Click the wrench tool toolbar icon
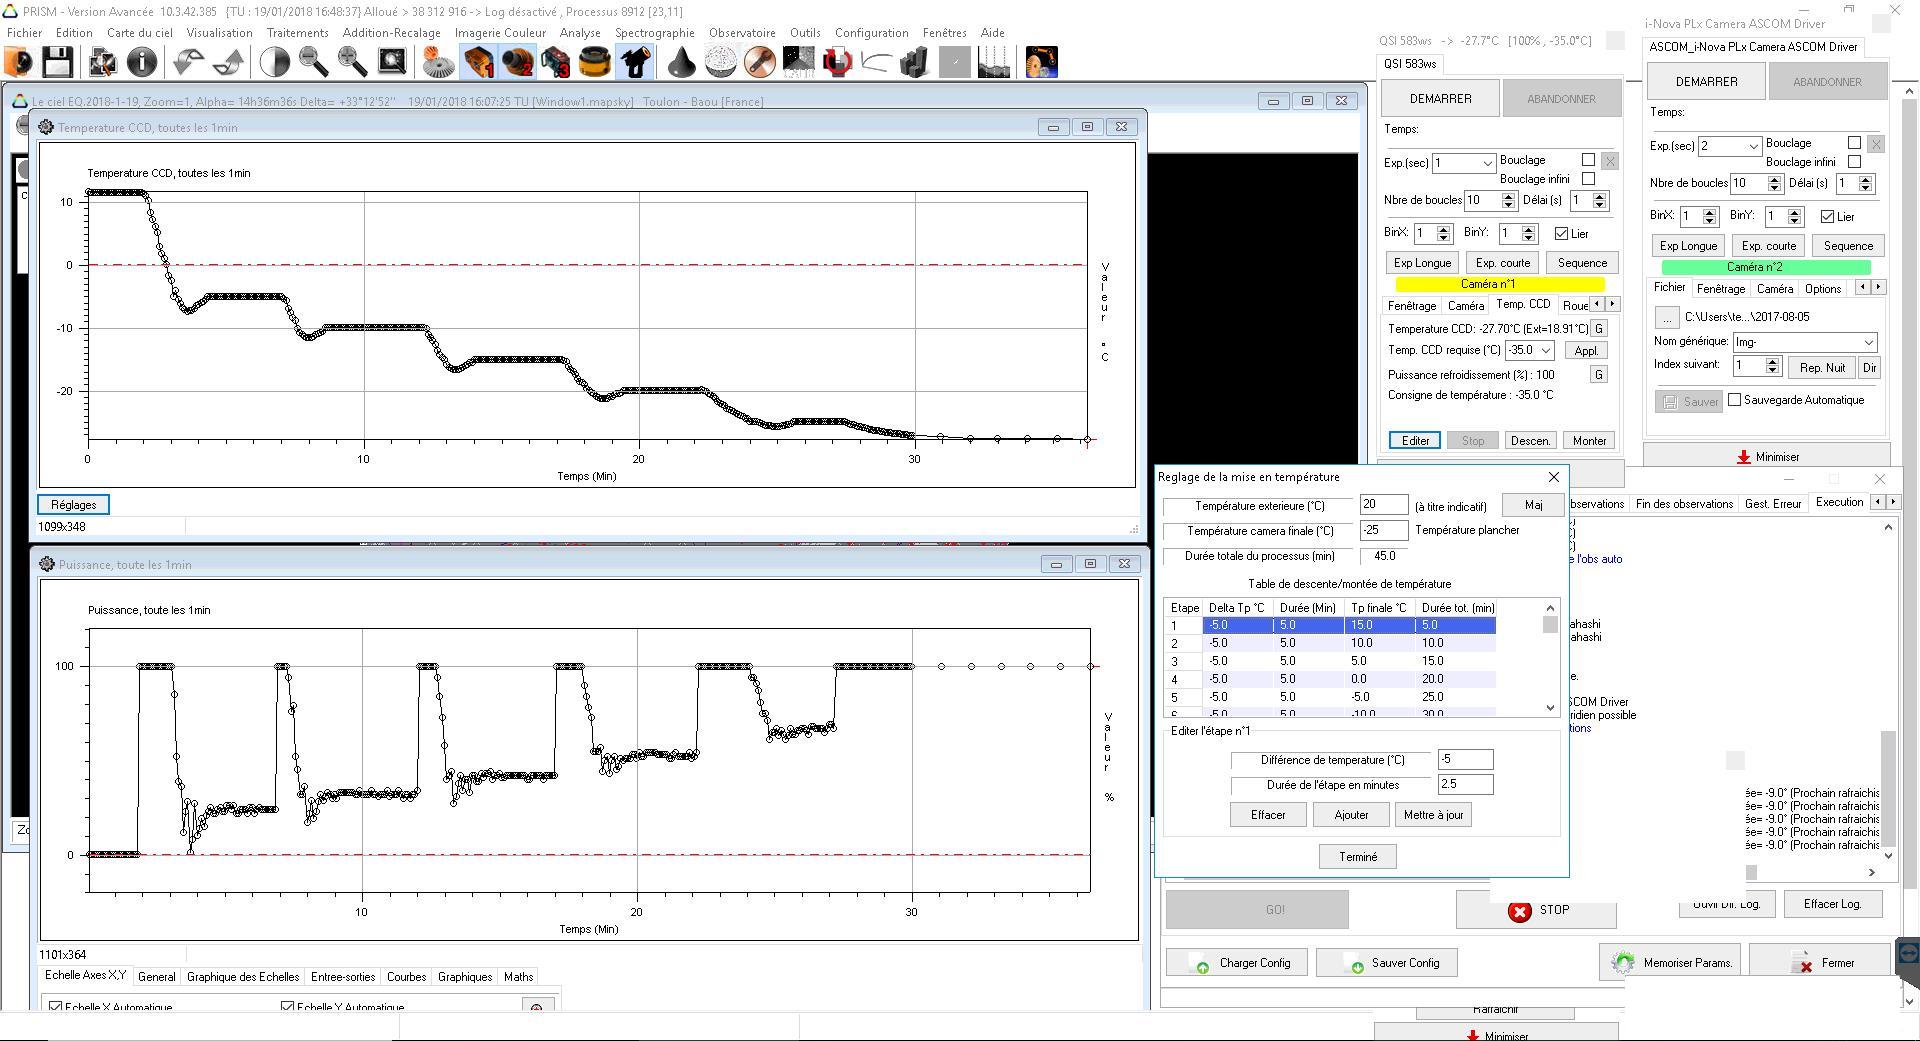 click(760, 63)
